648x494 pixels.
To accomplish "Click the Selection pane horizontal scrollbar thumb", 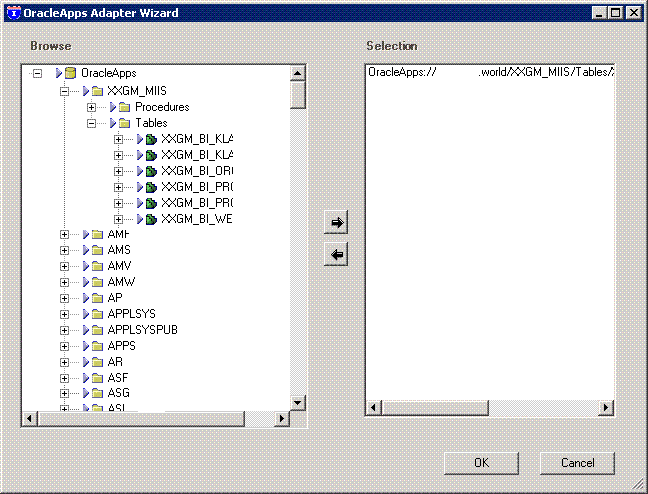I will pyautogui.click(x=435, y=408).
